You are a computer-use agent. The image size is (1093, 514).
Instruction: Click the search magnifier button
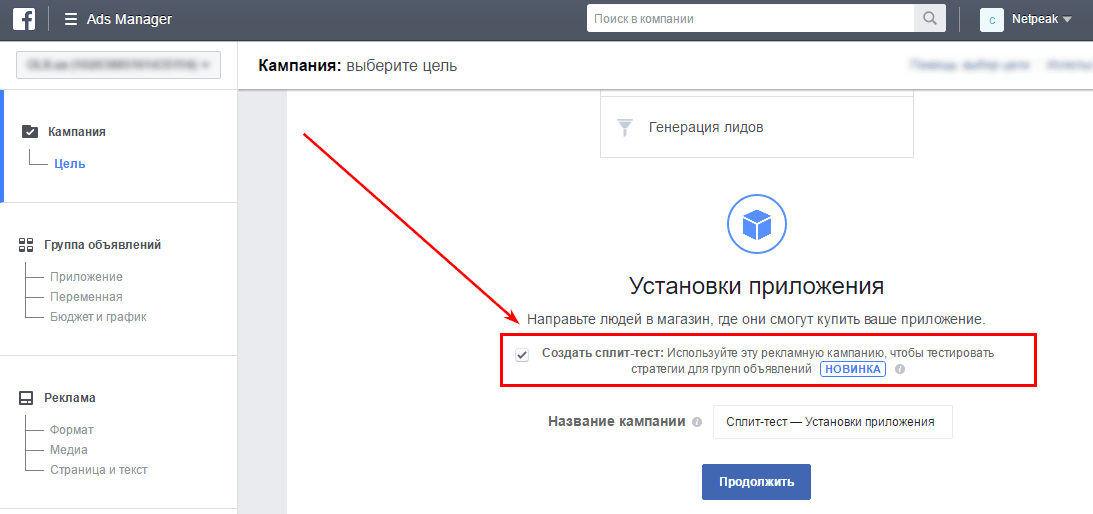coord(929,19)
